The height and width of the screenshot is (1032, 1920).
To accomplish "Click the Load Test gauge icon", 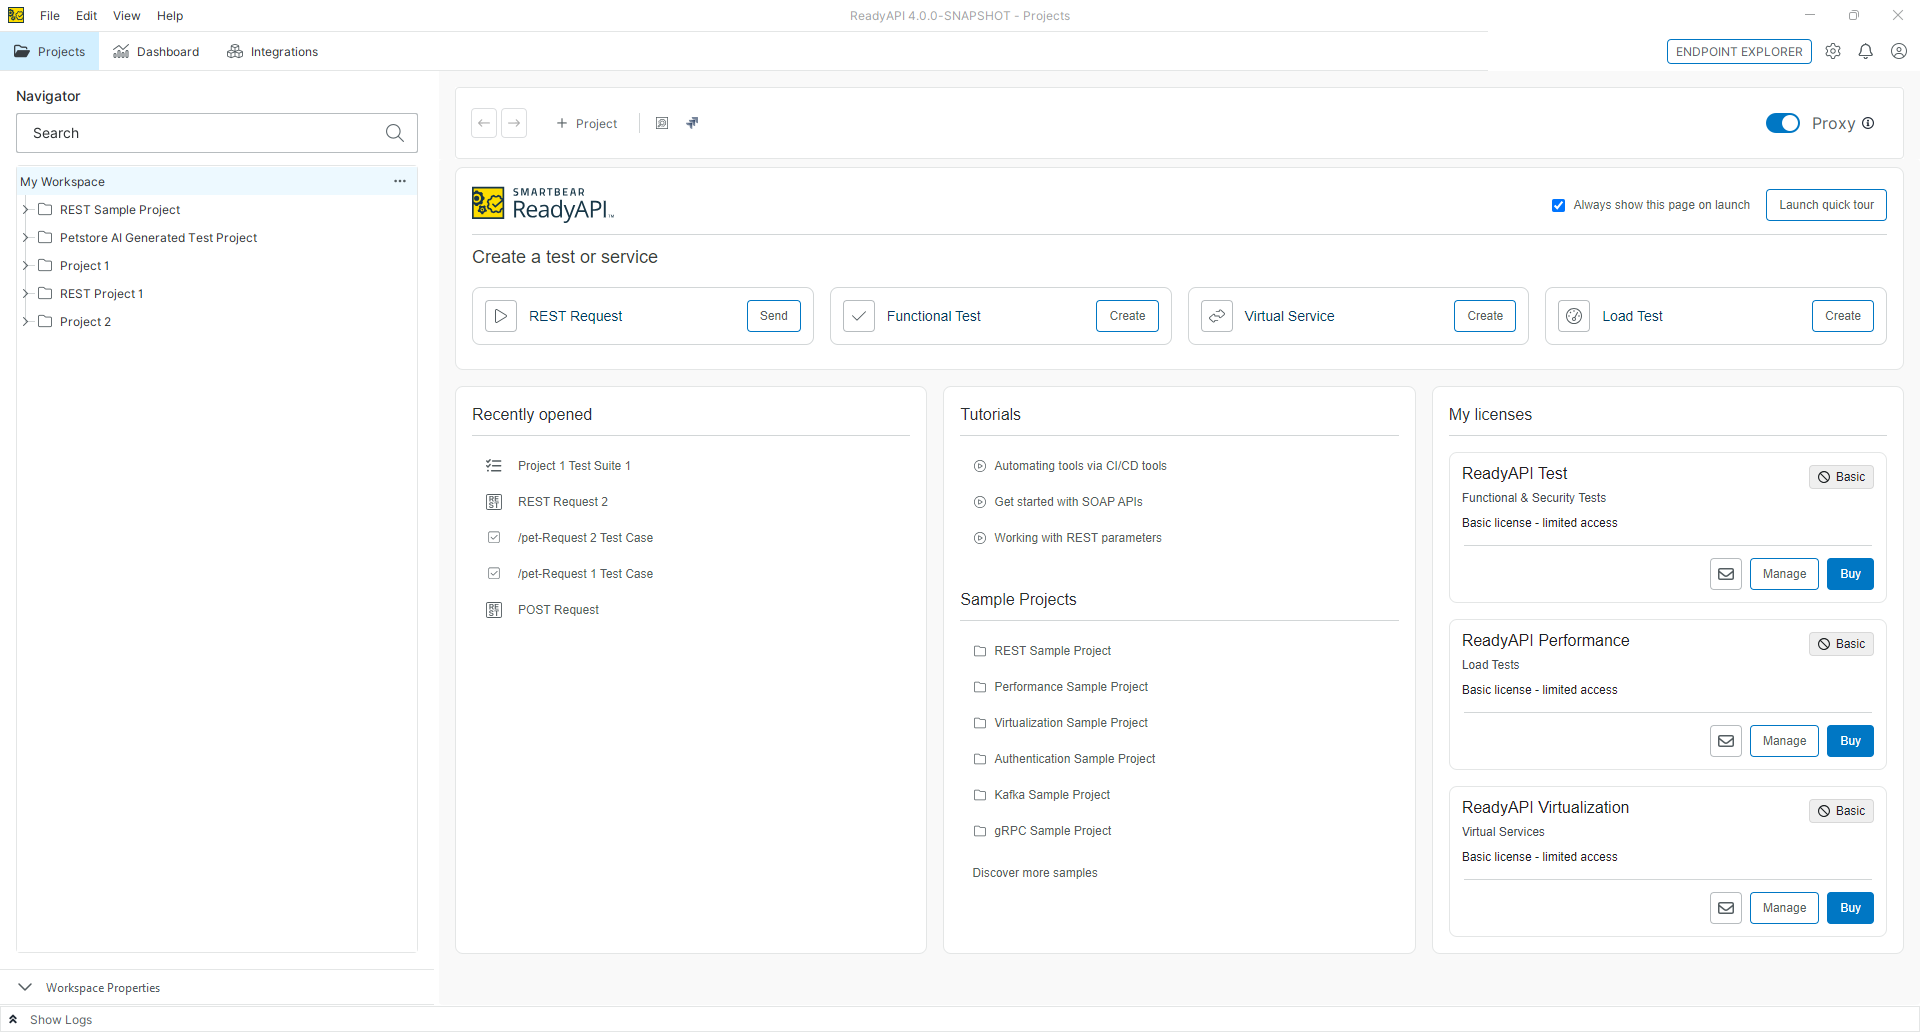I will click(1574, 316).
